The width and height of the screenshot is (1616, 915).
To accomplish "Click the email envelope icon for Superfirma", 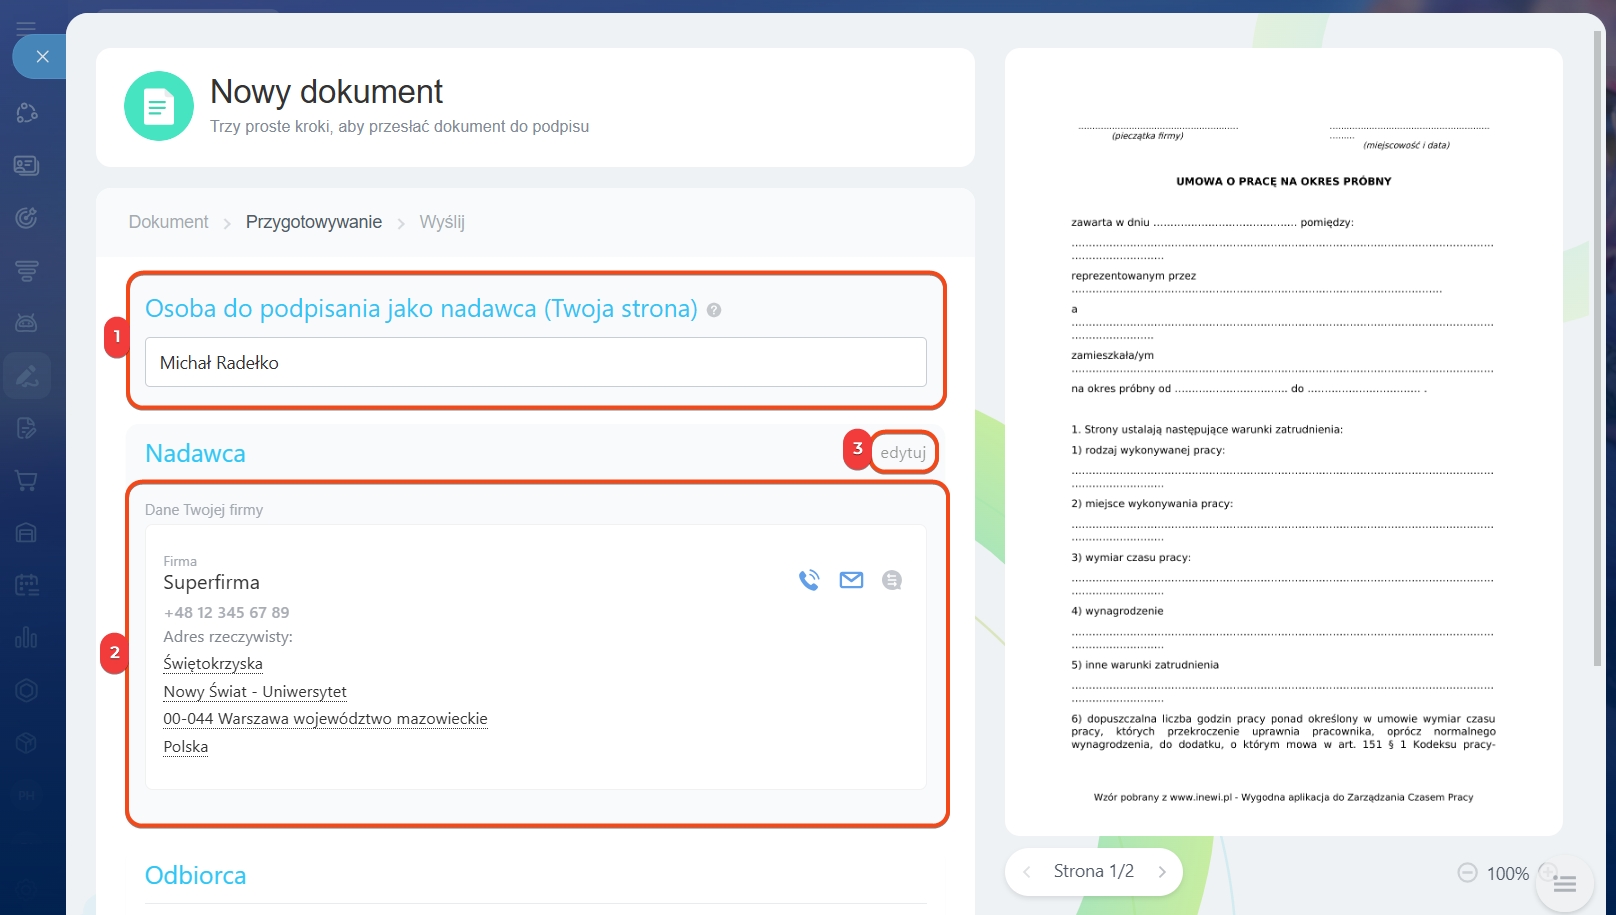I will pos(851,580).
